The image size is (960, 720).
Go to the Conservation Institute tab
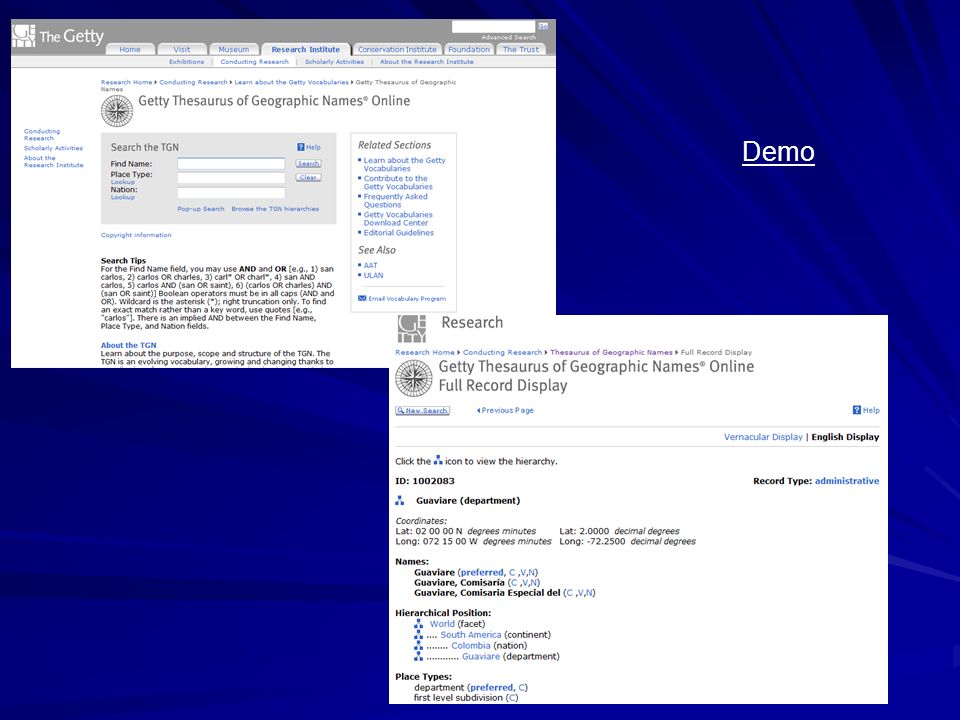(x=397, y=50)
